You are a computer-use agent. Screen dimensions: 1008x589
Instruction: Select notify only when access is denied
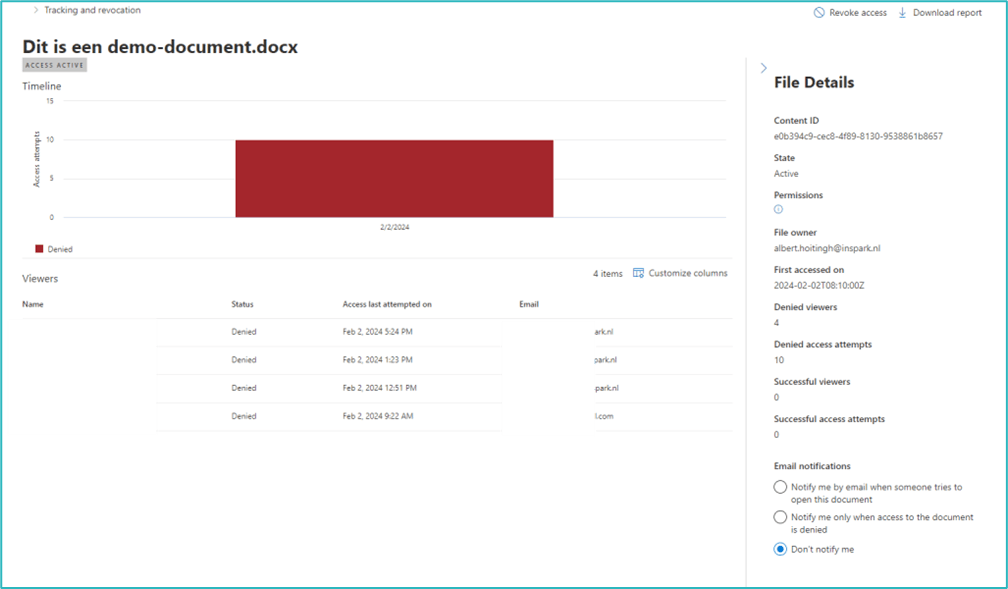tap(780, 517)
